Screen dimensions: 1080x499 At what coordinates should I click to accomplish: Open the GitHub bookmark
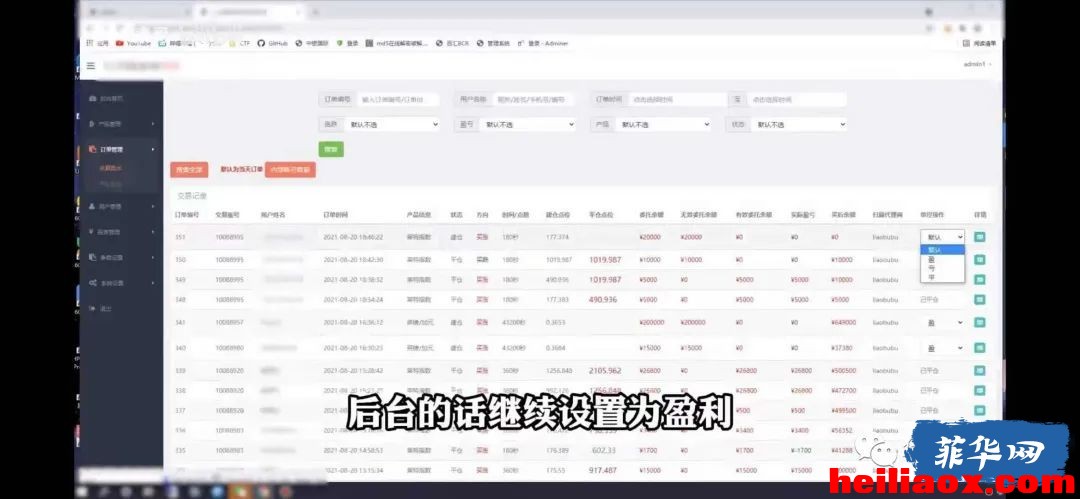click(273, 43)
